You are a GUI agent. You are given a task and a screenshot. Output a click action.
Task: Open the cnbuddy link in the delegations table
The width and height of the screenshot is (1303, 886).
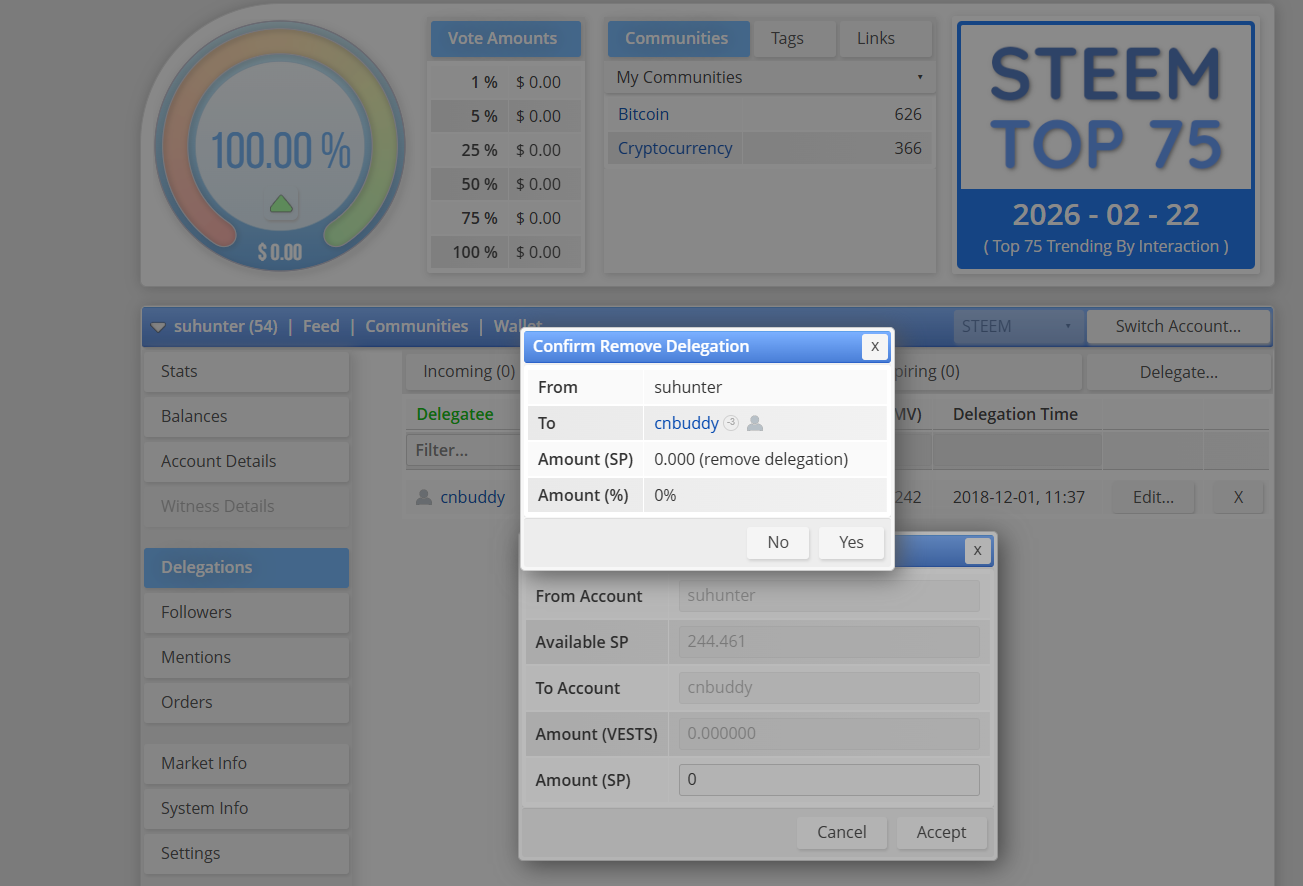point(472,497)
